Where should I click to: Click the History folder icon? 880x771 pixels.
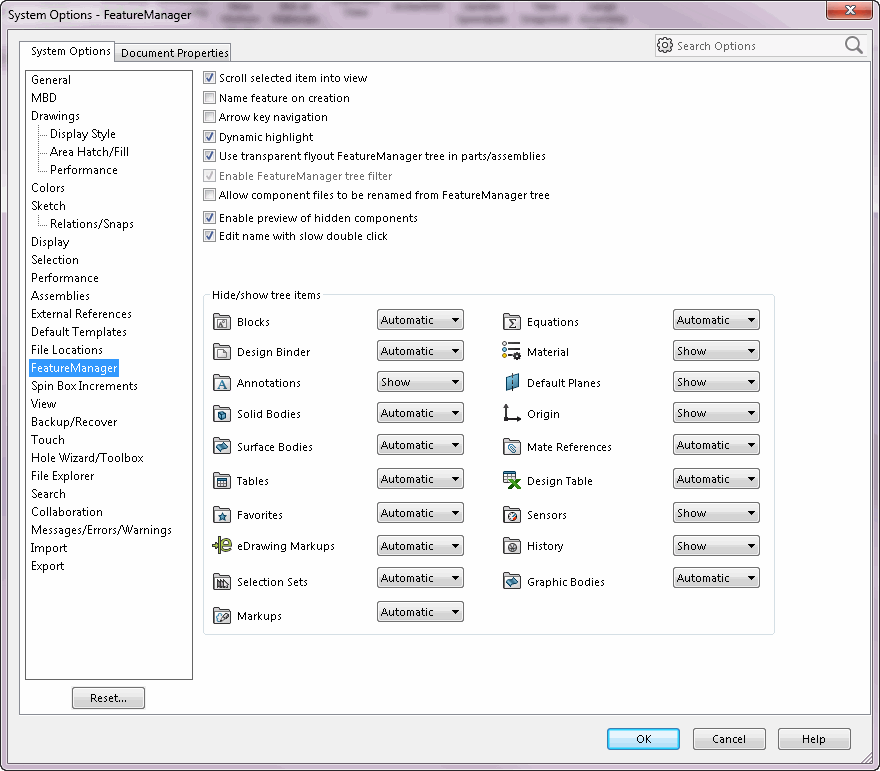coord(512,545)
